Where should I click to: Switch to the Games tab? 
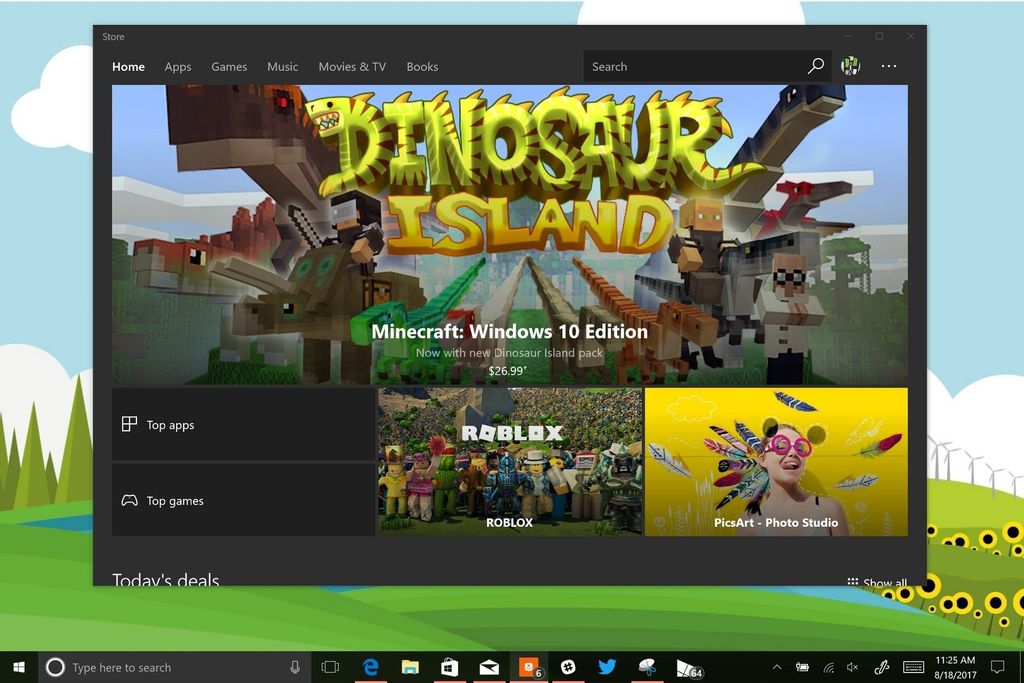point(229,66)
